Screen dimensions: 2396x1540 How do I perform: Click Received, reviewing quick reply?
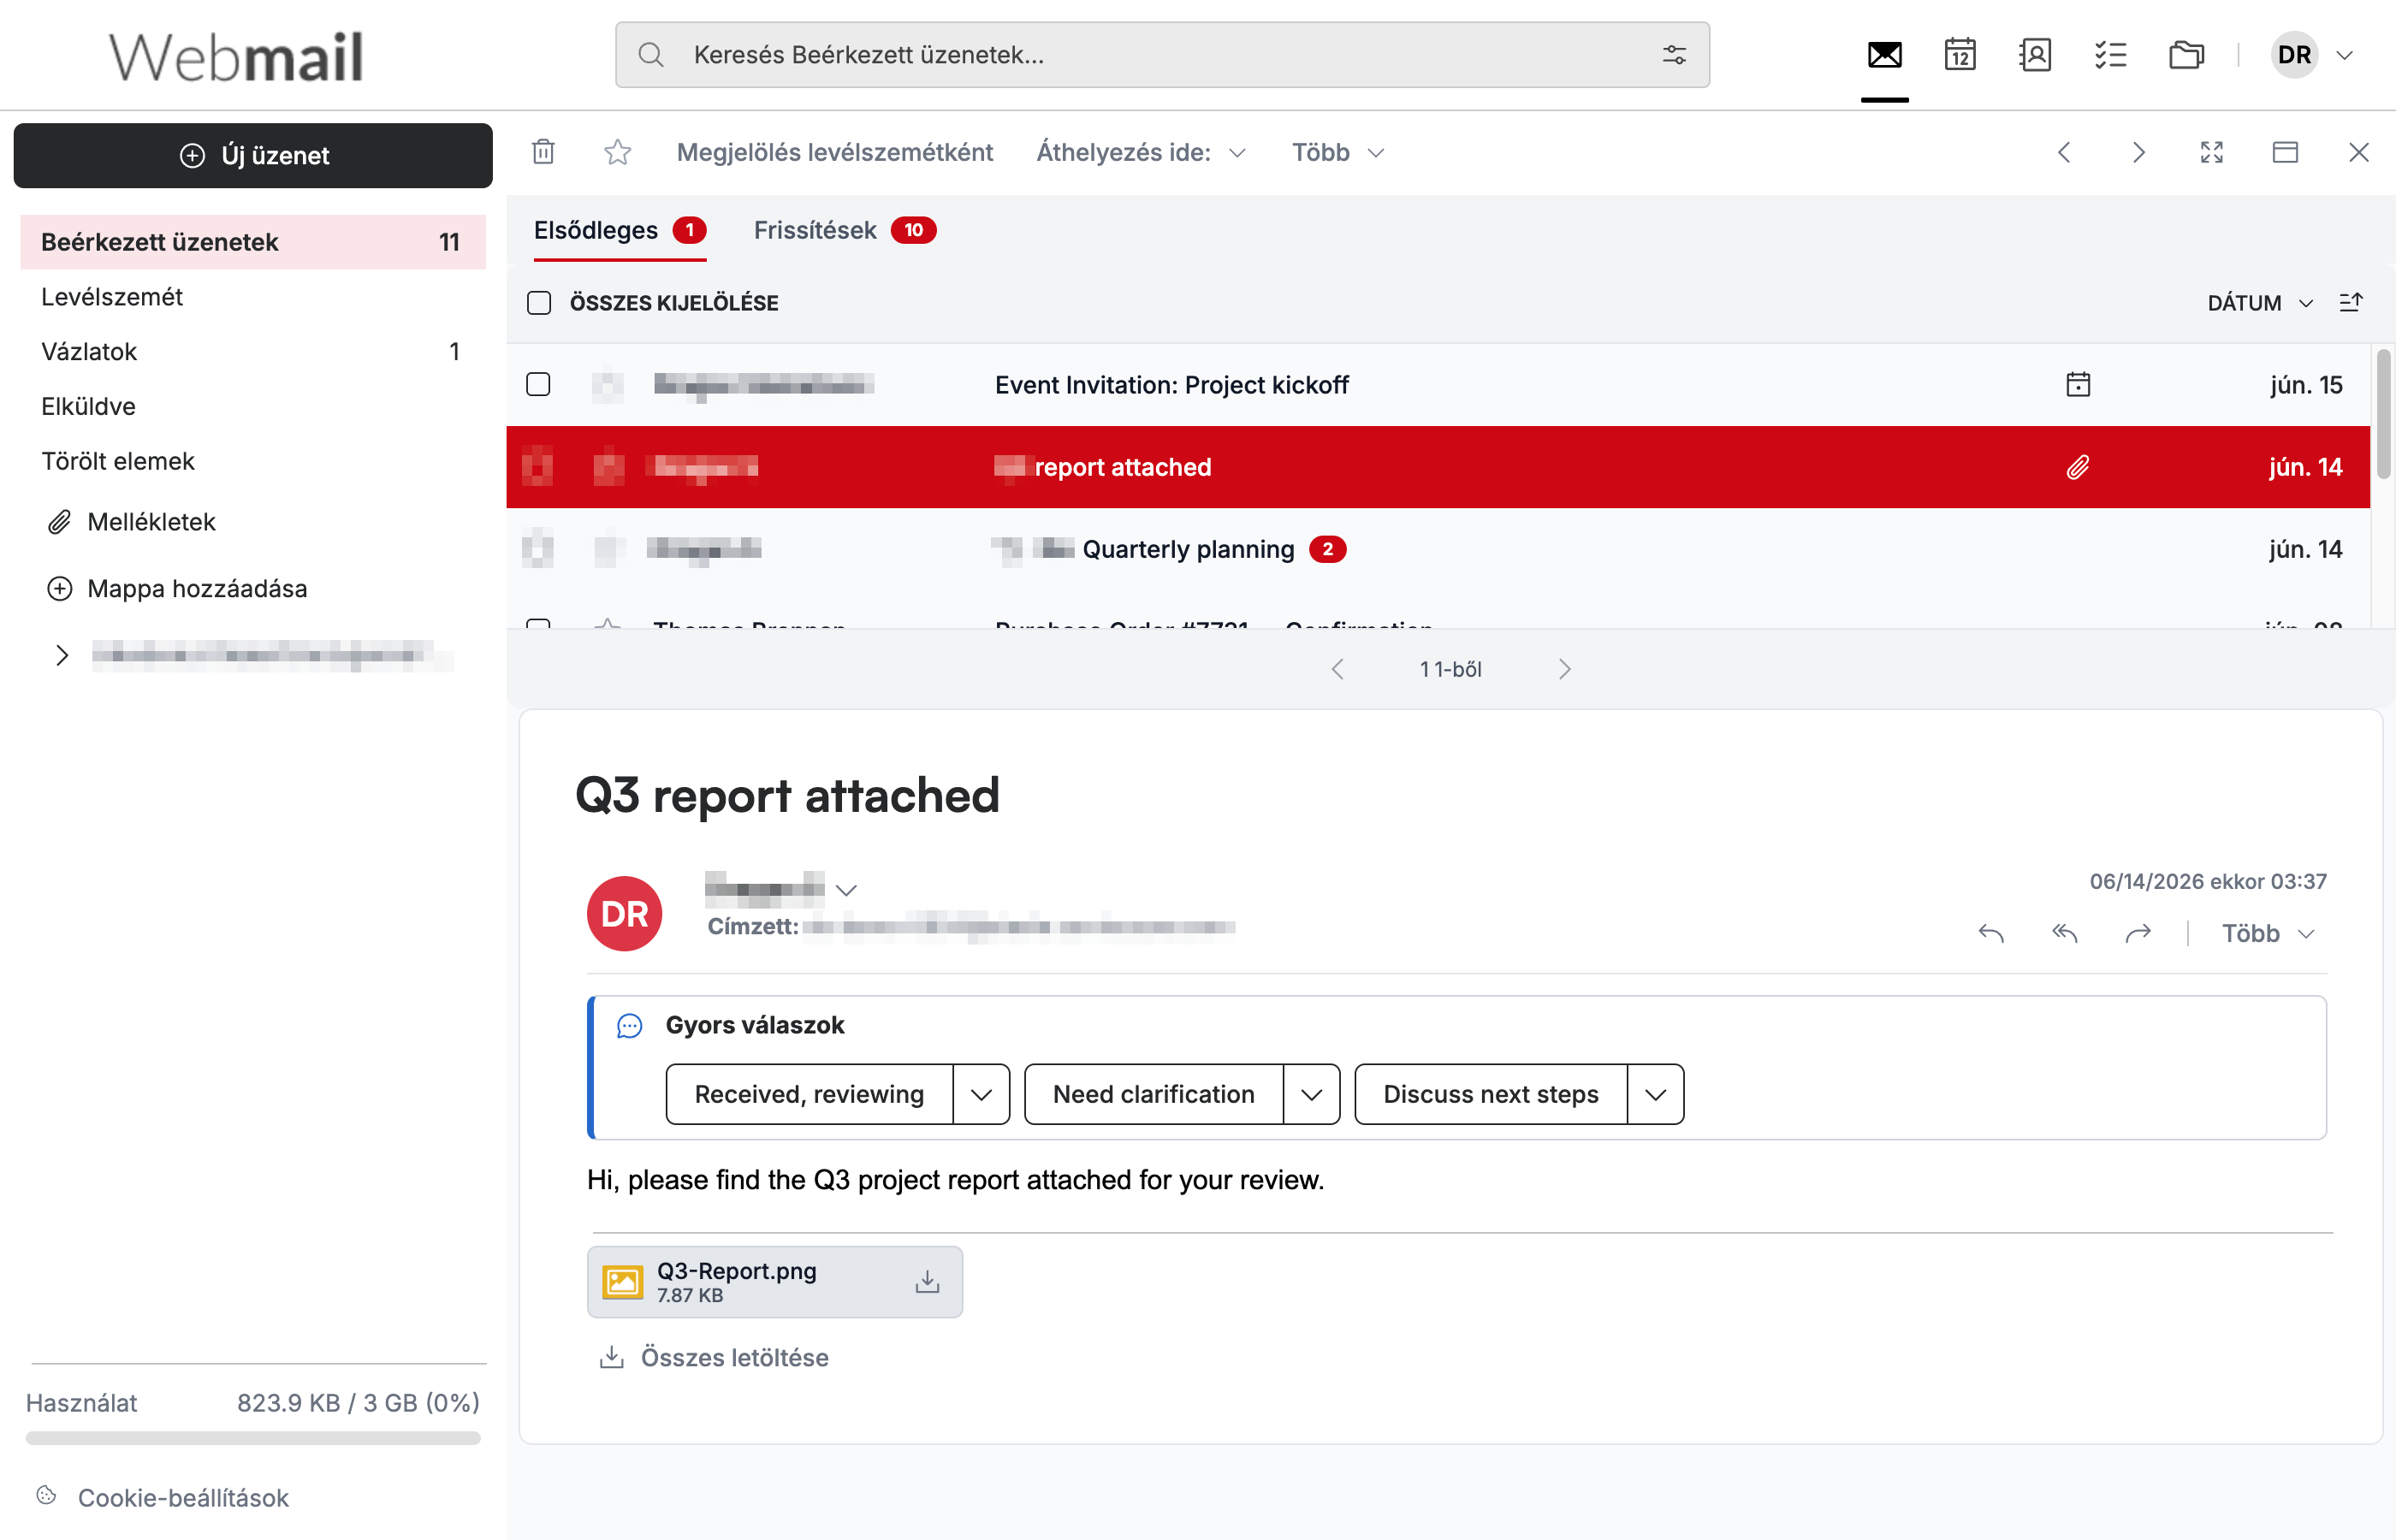click(x=809, y=1094)
